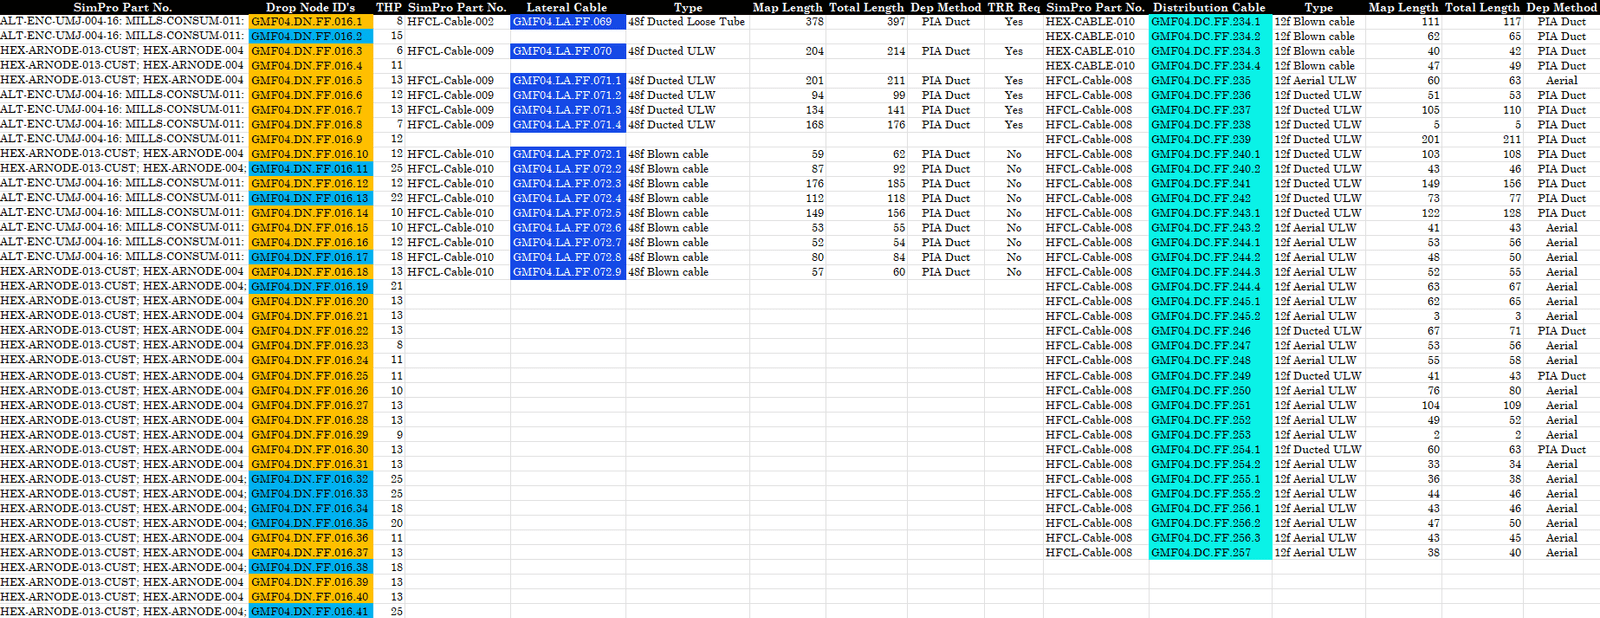Click drop node GMF04.DN.FF.016.29
Screen dimensions: 1600x618
point(311,435)
